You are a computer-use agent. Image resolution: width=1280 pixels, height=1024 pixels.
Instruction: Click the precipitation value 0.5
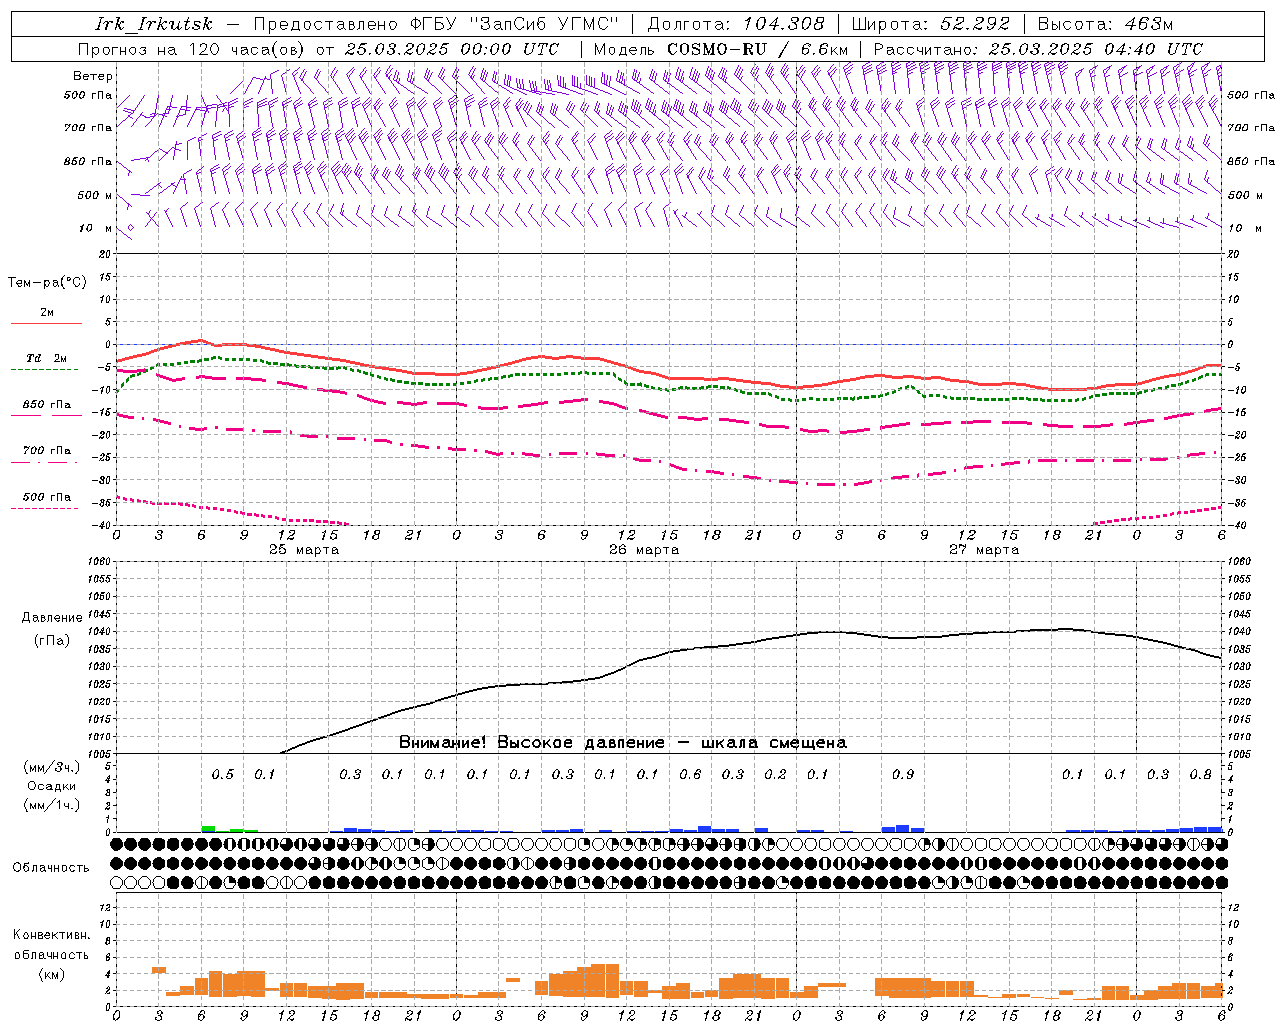click(222, 774)
